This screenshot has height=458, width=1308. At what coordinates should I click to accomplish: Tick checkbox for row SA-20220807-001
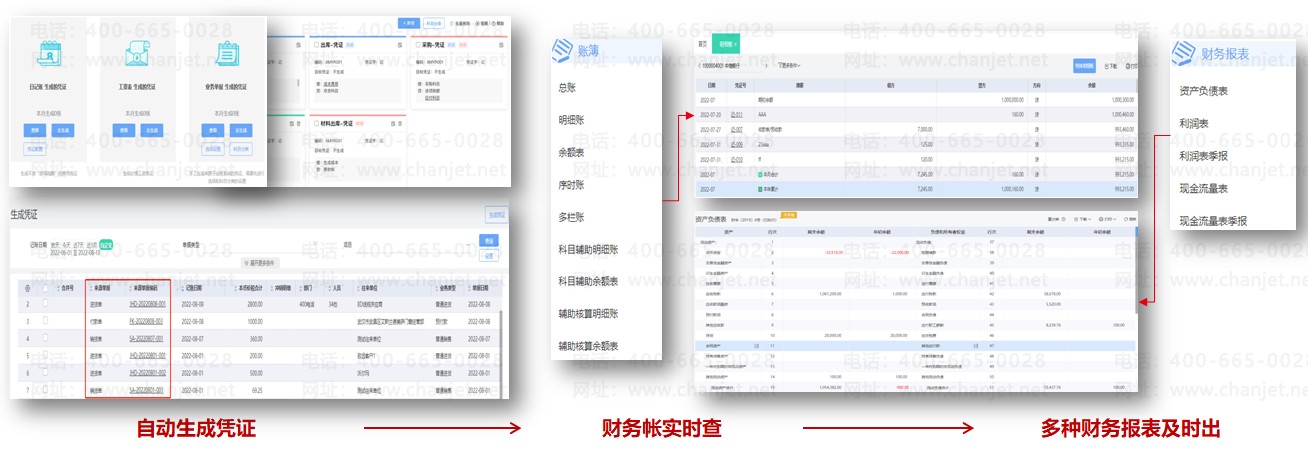point(45,338)
